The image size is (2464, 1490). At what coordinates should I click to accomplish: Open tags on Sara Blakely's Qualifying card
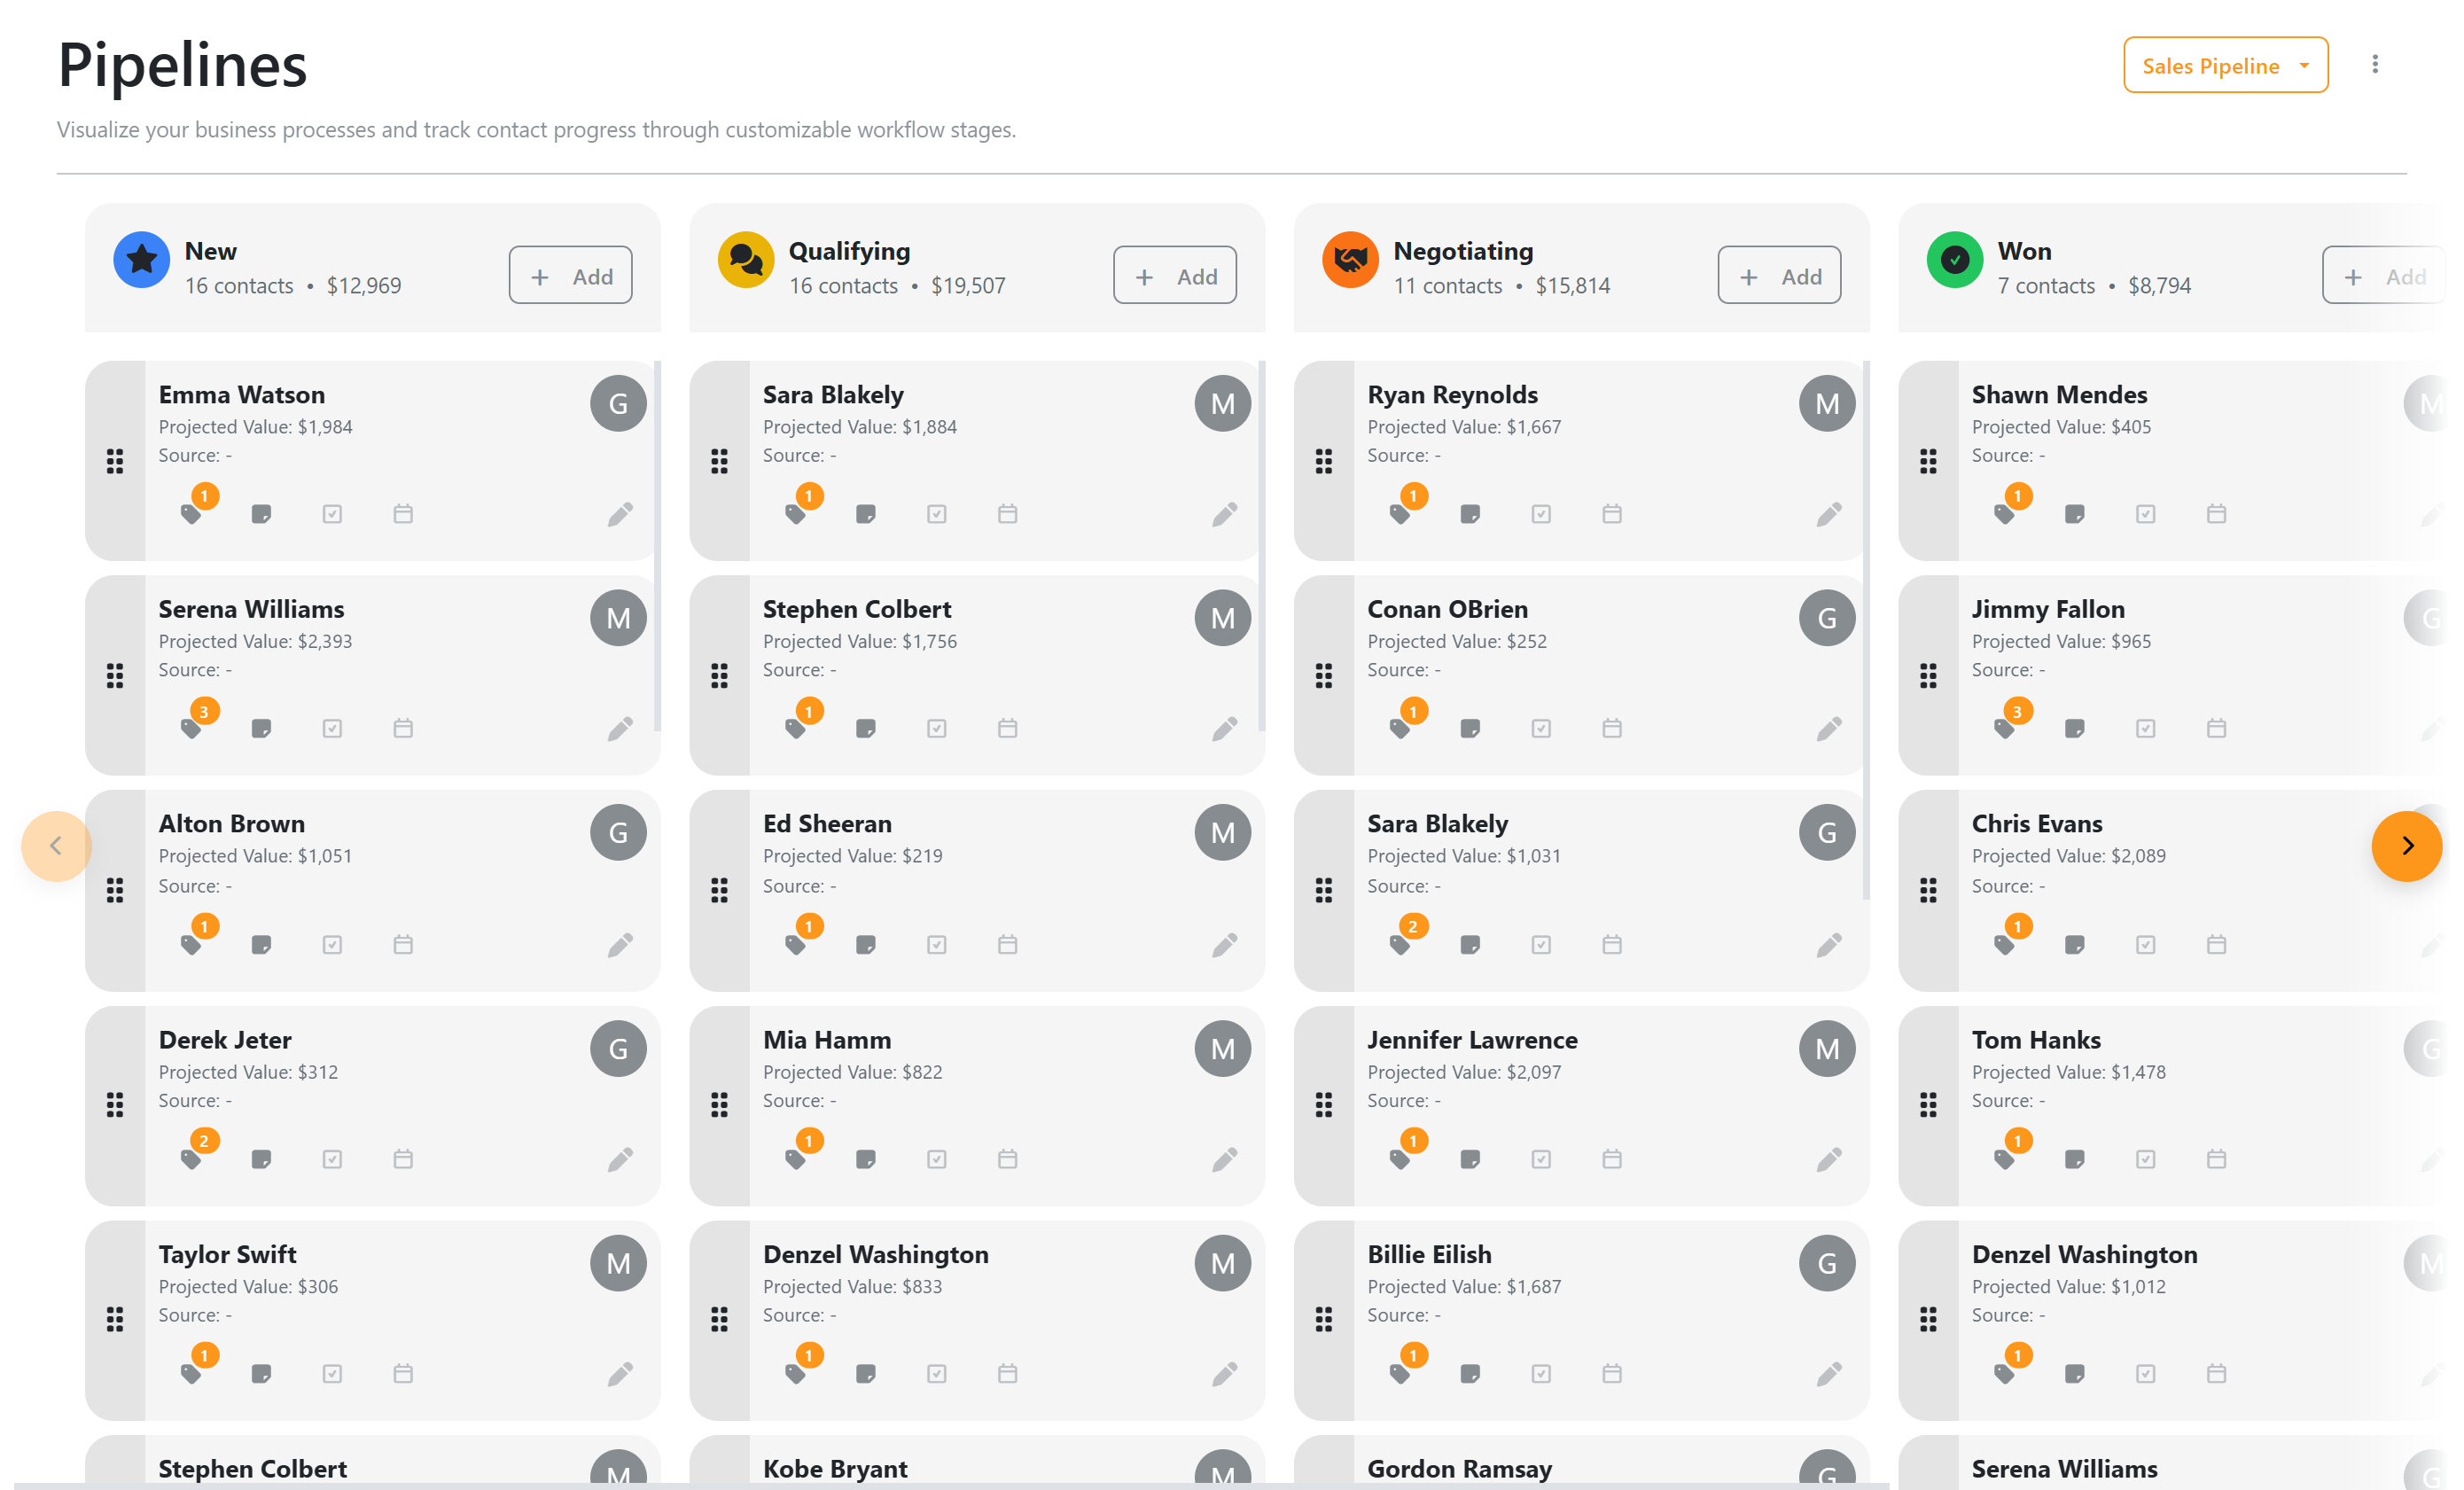[x=796, y=514]
